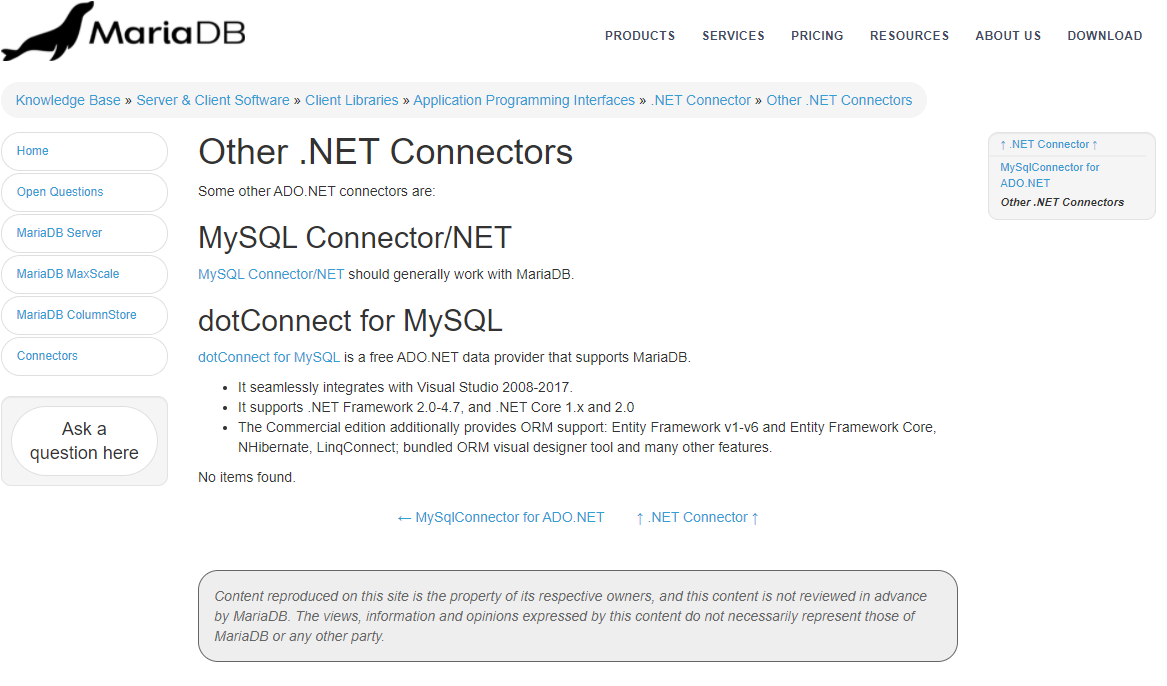
Task: Open the Open Questions sidebar item
Action: [85, 192]
